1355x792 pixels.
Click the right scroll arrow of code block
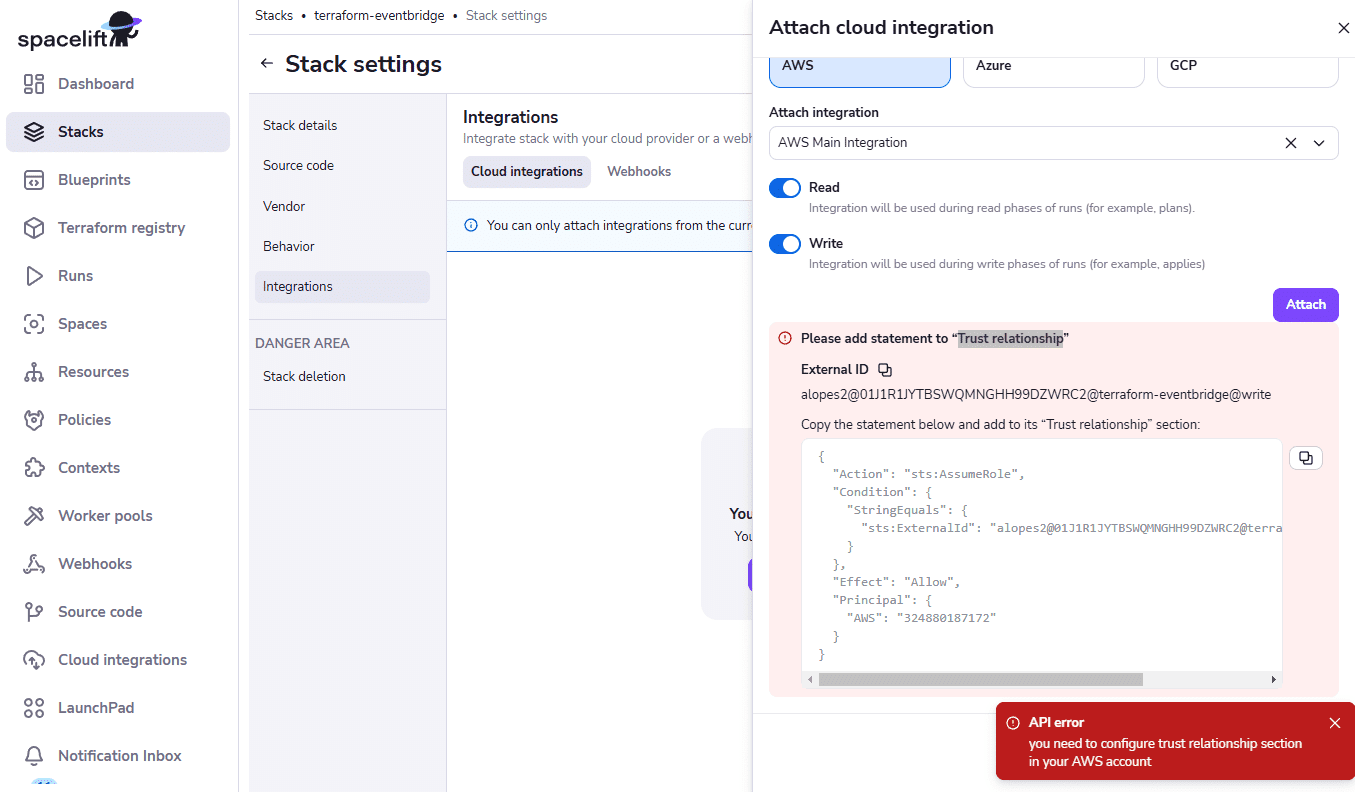(1274, 680)
